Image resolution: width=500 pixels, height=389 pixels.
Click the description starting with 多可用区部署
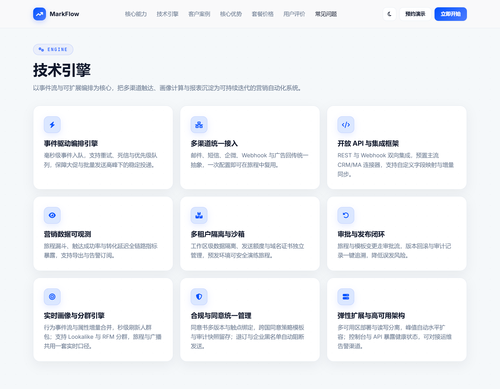point(395,337)
